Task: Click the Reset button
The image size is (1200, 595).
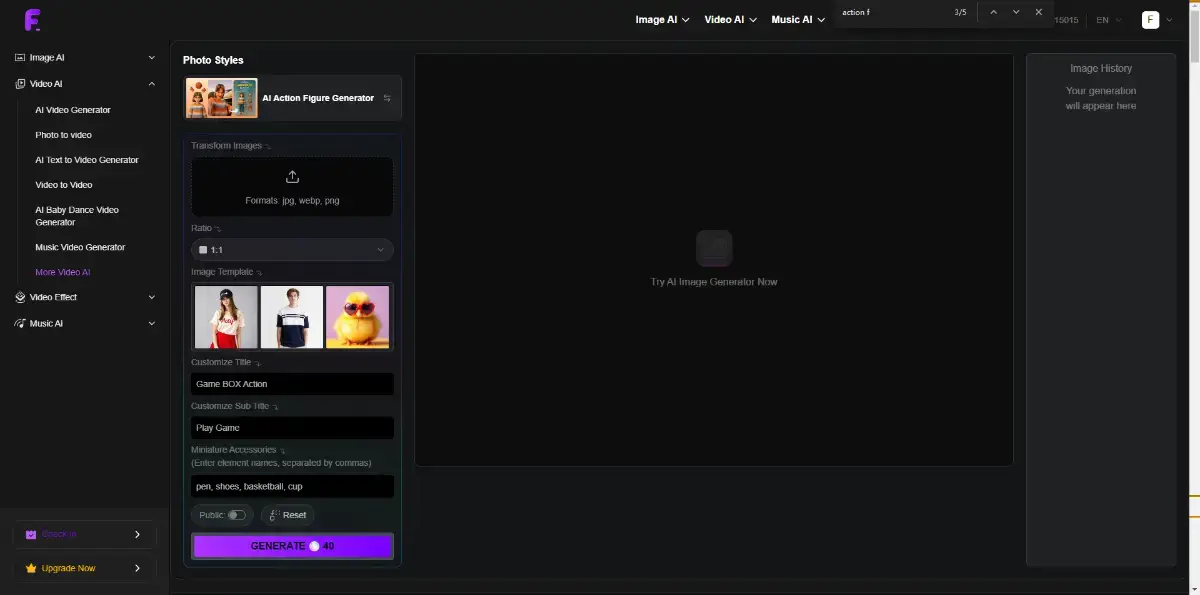Action: click(x=288, y=515)
